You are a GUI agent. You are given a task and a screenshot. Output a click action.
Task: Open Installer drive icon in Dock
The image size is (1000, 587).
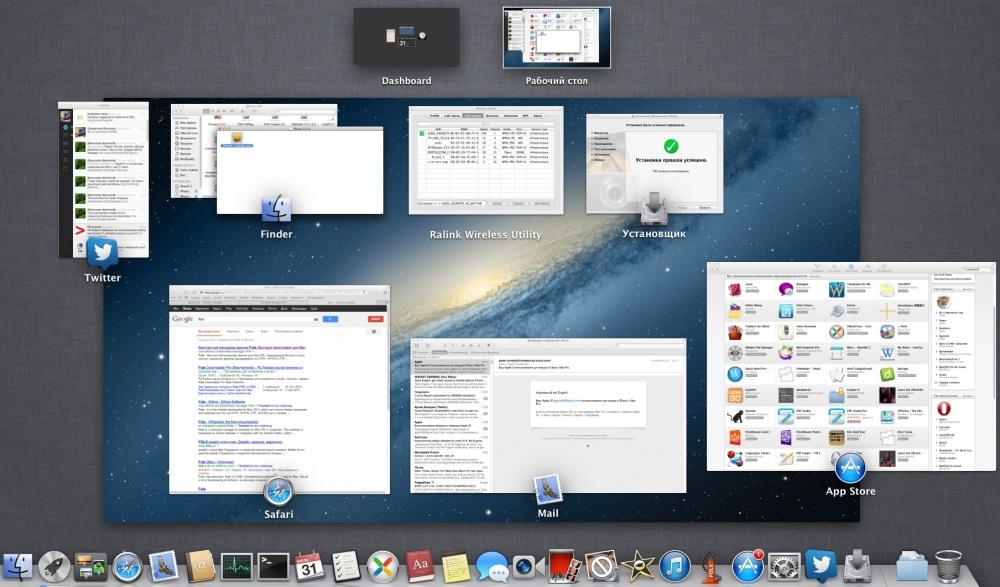tap(857, 567)
